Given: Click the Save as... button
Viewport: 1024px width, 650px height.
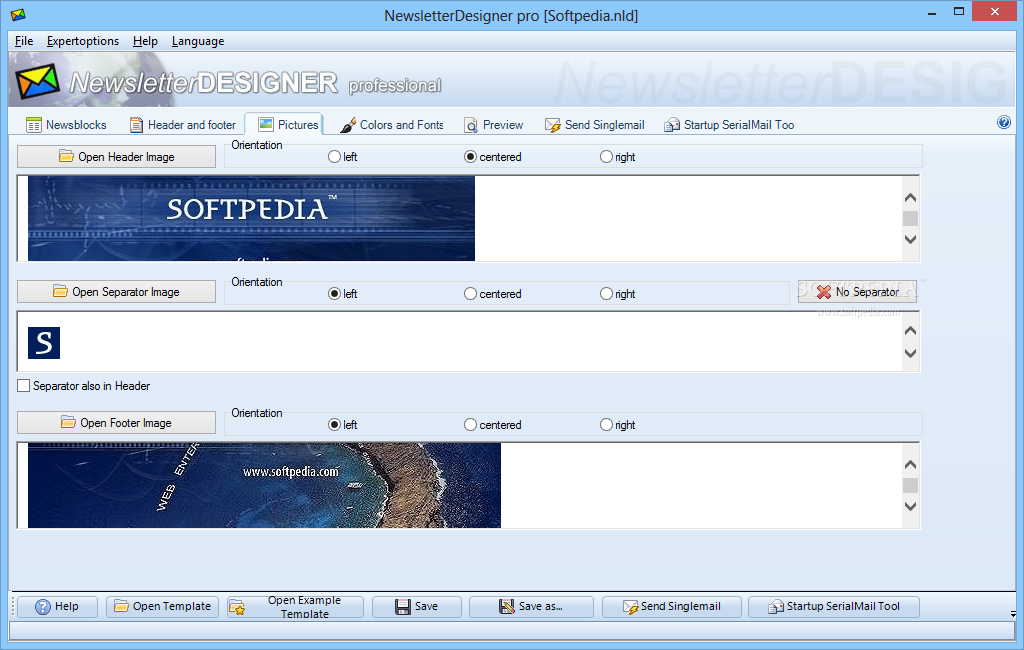Looking at the screenshot, I should pyautogui.click(x=531, y=606).
